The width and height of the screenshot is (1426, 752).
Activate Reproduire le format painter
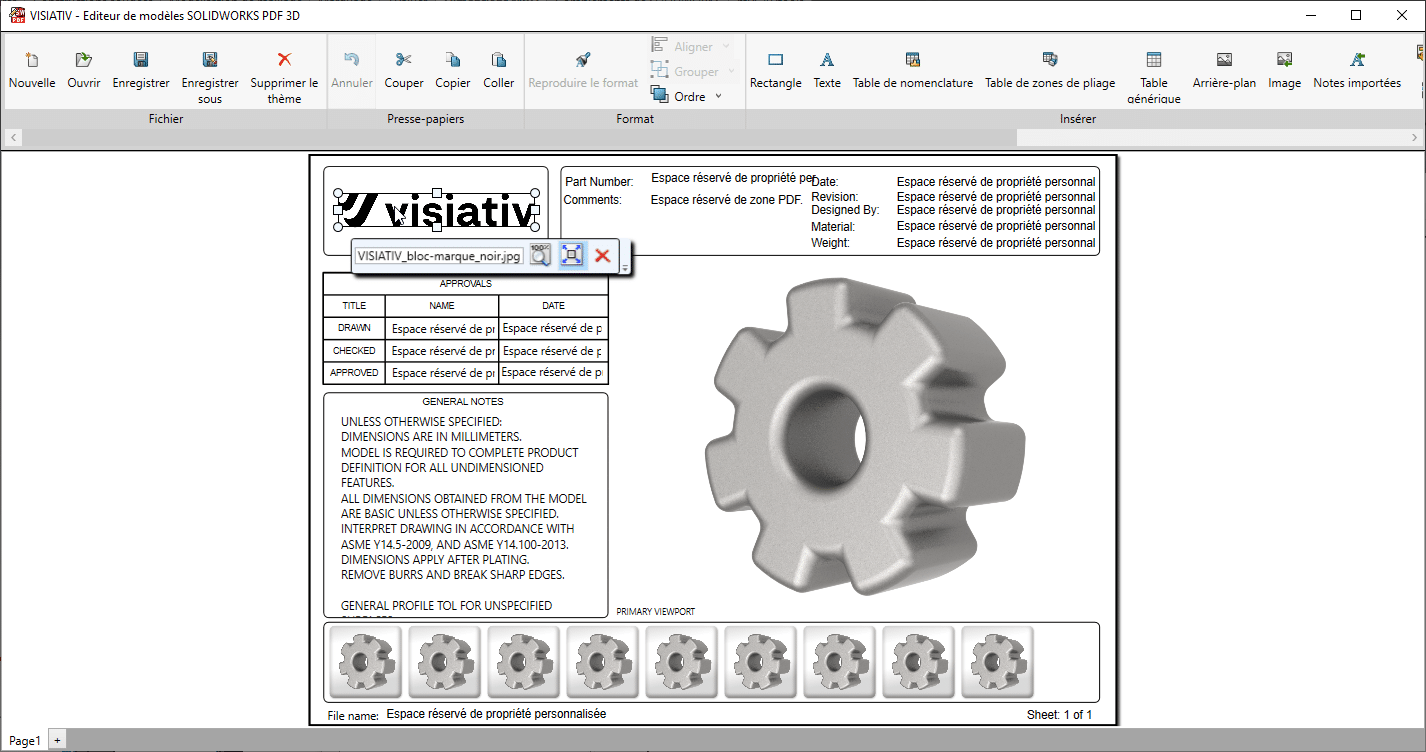pyautogui.click(x=583, y=71)
